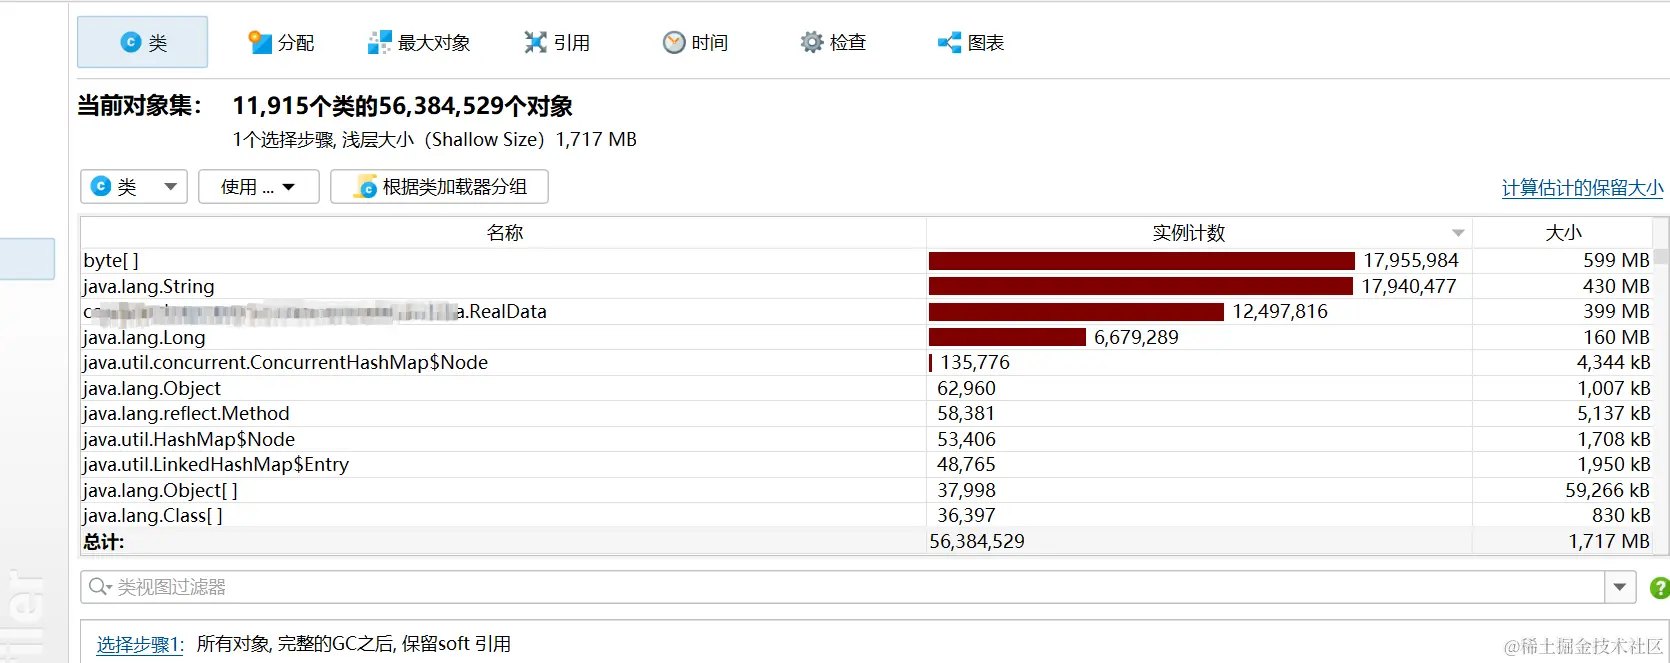Select the java.lang.String row
This screenshot has height=663, width=1670.
(867, 286)
